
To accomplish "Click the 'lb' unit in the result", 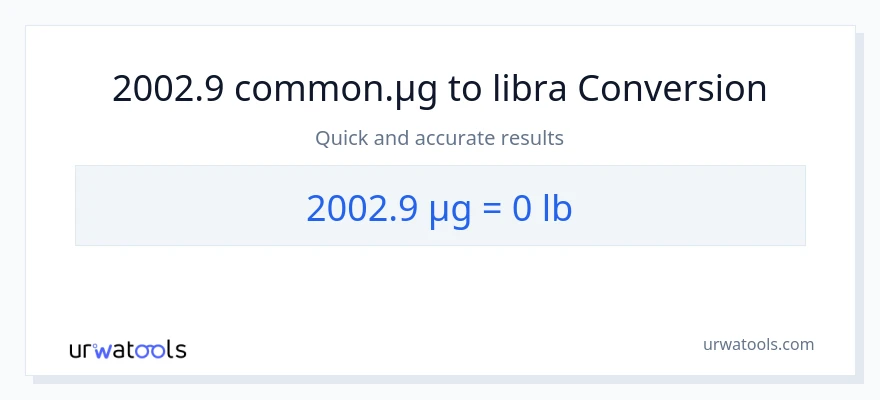I will point(557,207).
